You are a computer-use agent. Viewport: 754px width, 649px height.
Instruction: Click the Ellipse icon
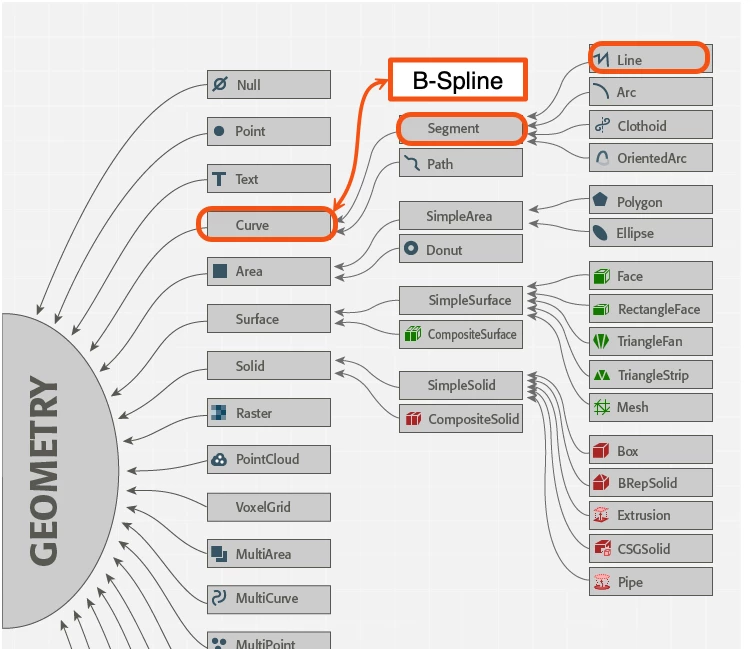coord(600,232)
